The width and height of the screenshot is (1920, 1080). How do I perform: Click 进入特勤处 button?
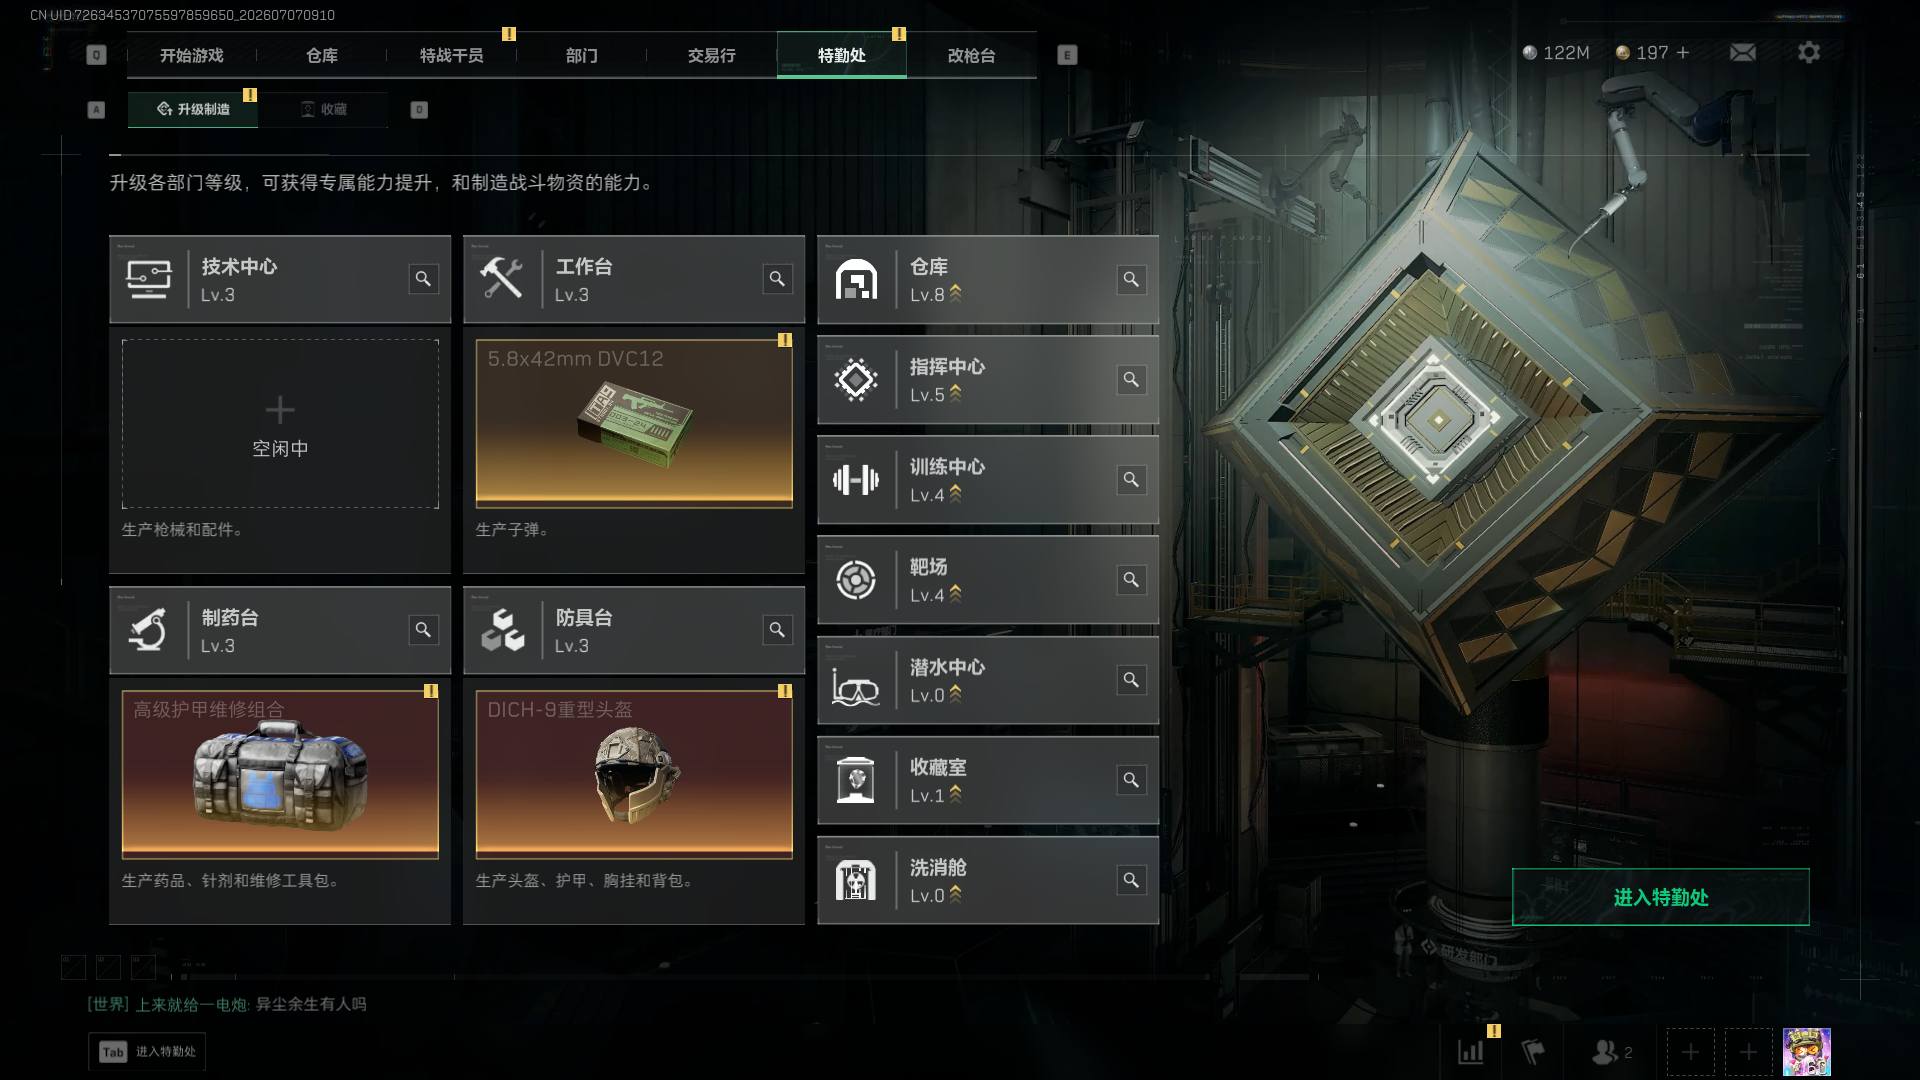pyautogui.click(x=1660, y=897)
